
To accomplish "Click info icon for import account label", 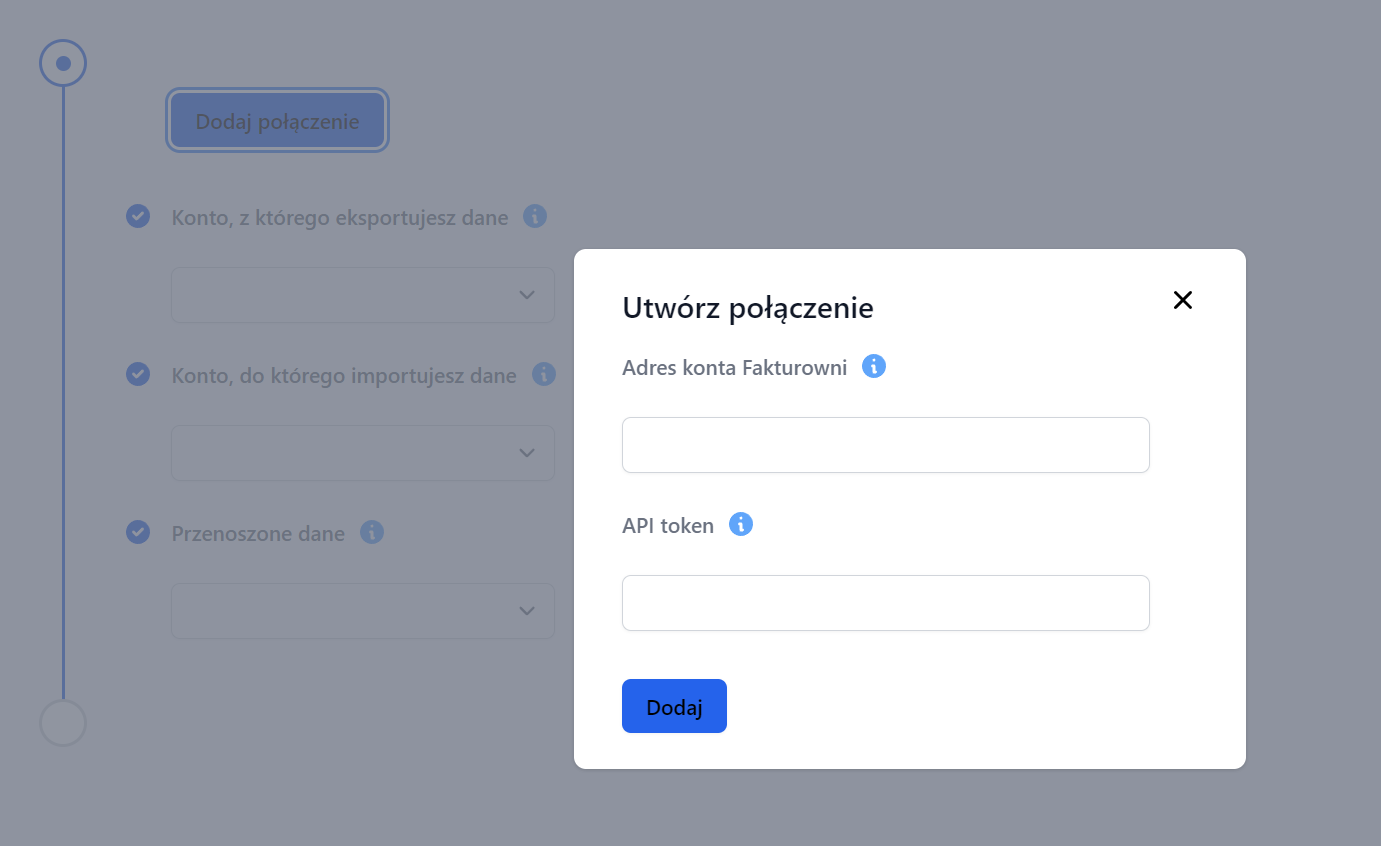I will [544, 374].
